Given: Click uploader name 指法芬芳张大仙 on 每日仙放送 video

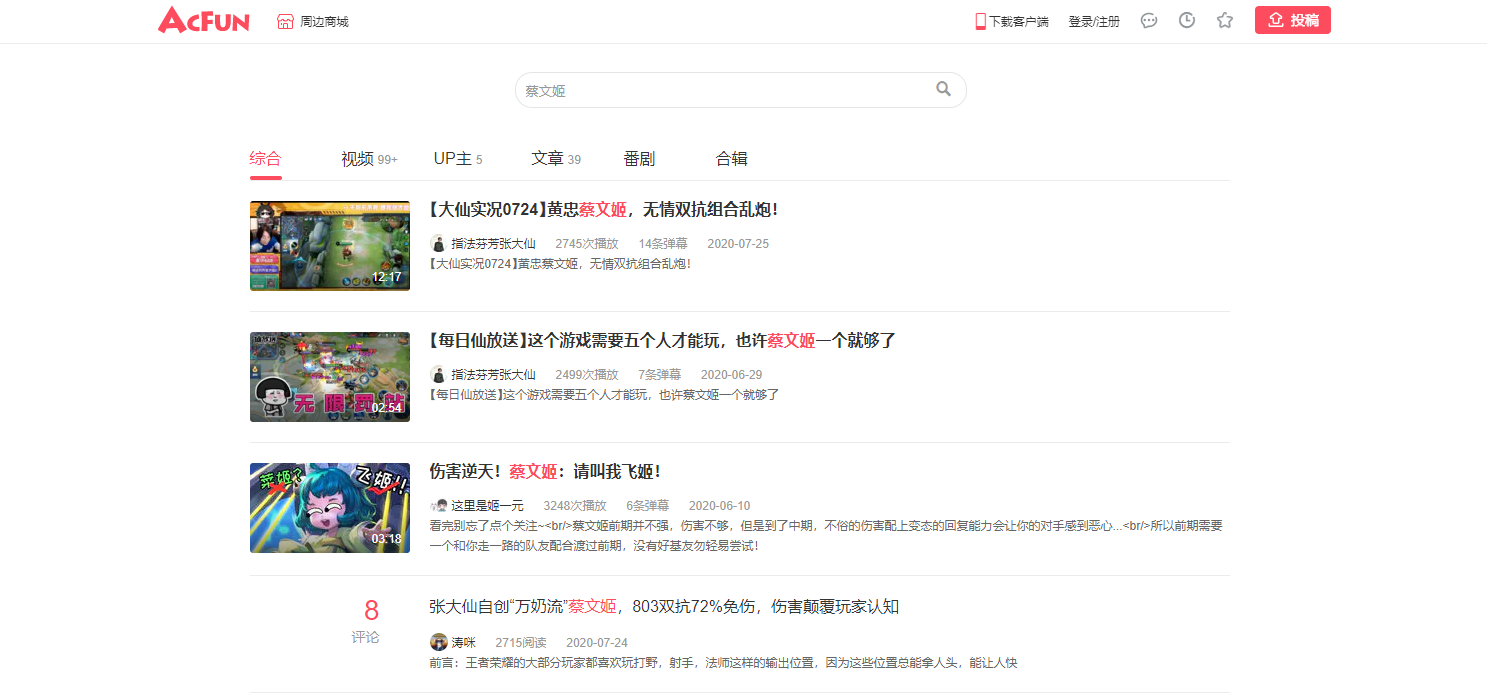Looking at the screenshot, I should 493,375.
